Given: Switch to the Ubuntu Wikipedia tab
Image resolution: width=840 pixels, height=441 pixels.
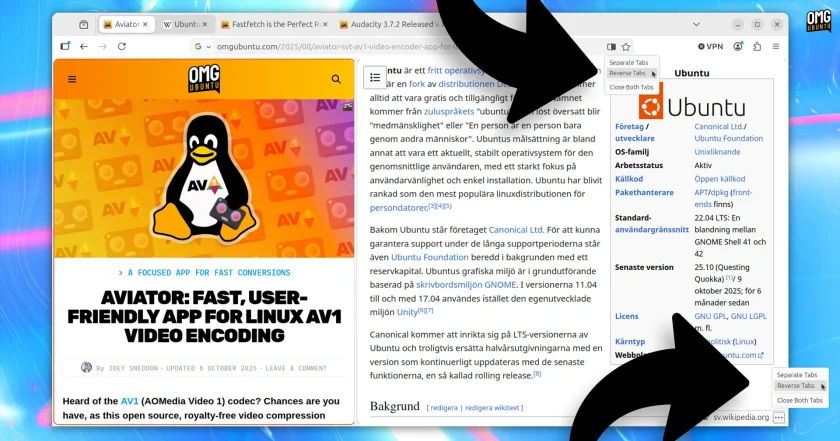Looking at the screenshot, I should coord(185,25).
